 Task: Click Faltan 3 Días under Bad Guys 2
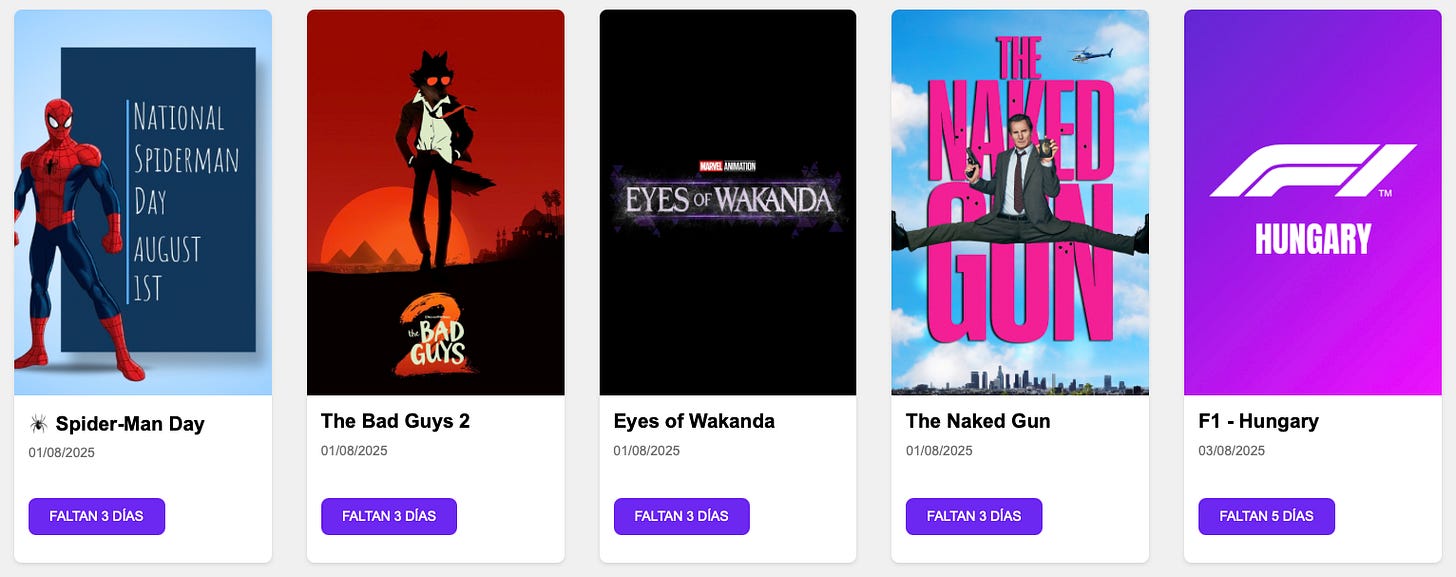(x=389, y=516)
